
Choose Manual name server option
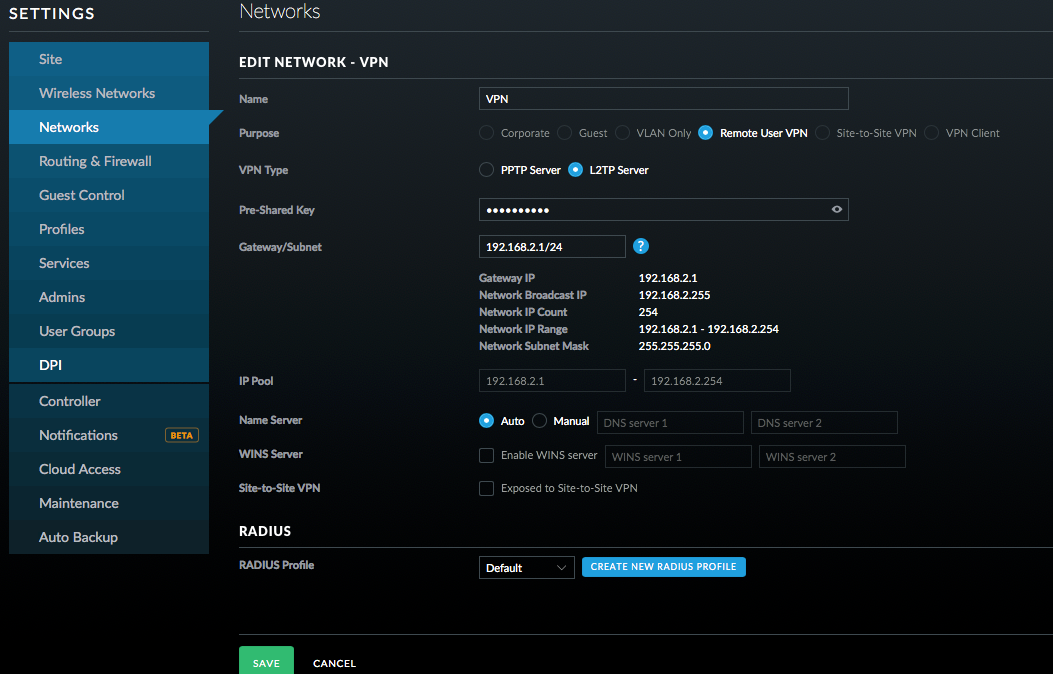click(x=540, y=422)
